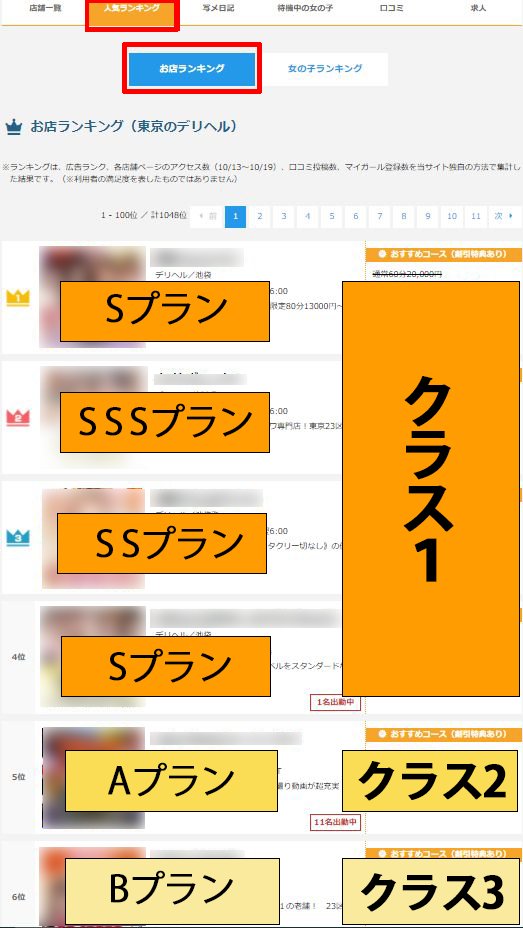Click the お店ランキング(東京のデリヘル) heading
Image resolution: width=523 pixels, height=928 pixels.
coord(134,127)
